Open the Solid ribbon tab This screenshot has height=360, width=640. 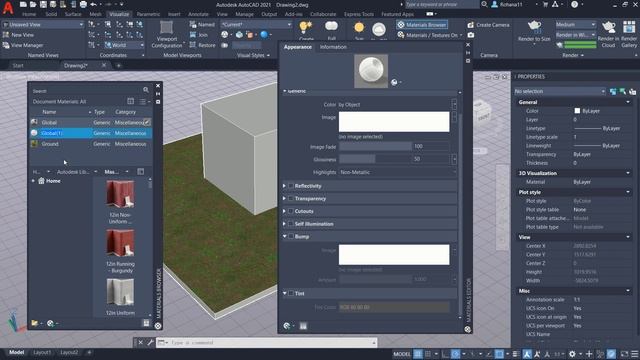(51, 14)
